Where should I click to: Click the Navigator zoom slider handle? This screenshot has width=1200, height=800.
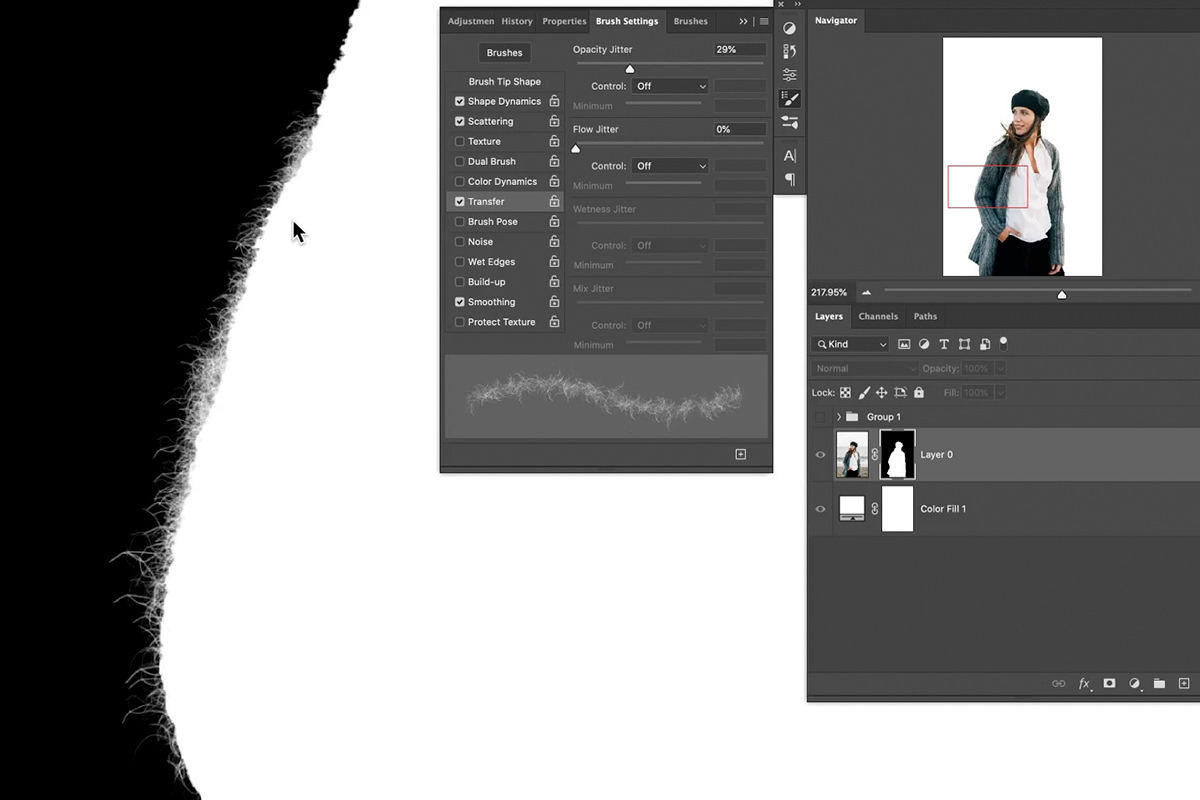1062,294
